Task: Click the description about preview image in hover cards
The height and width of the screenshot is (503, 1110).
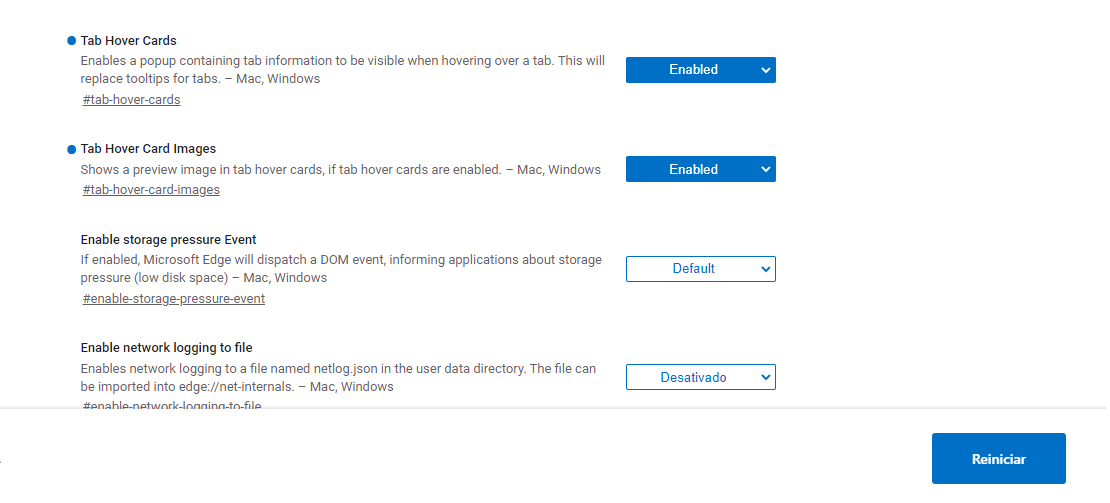Action: [x=341, y=169]
